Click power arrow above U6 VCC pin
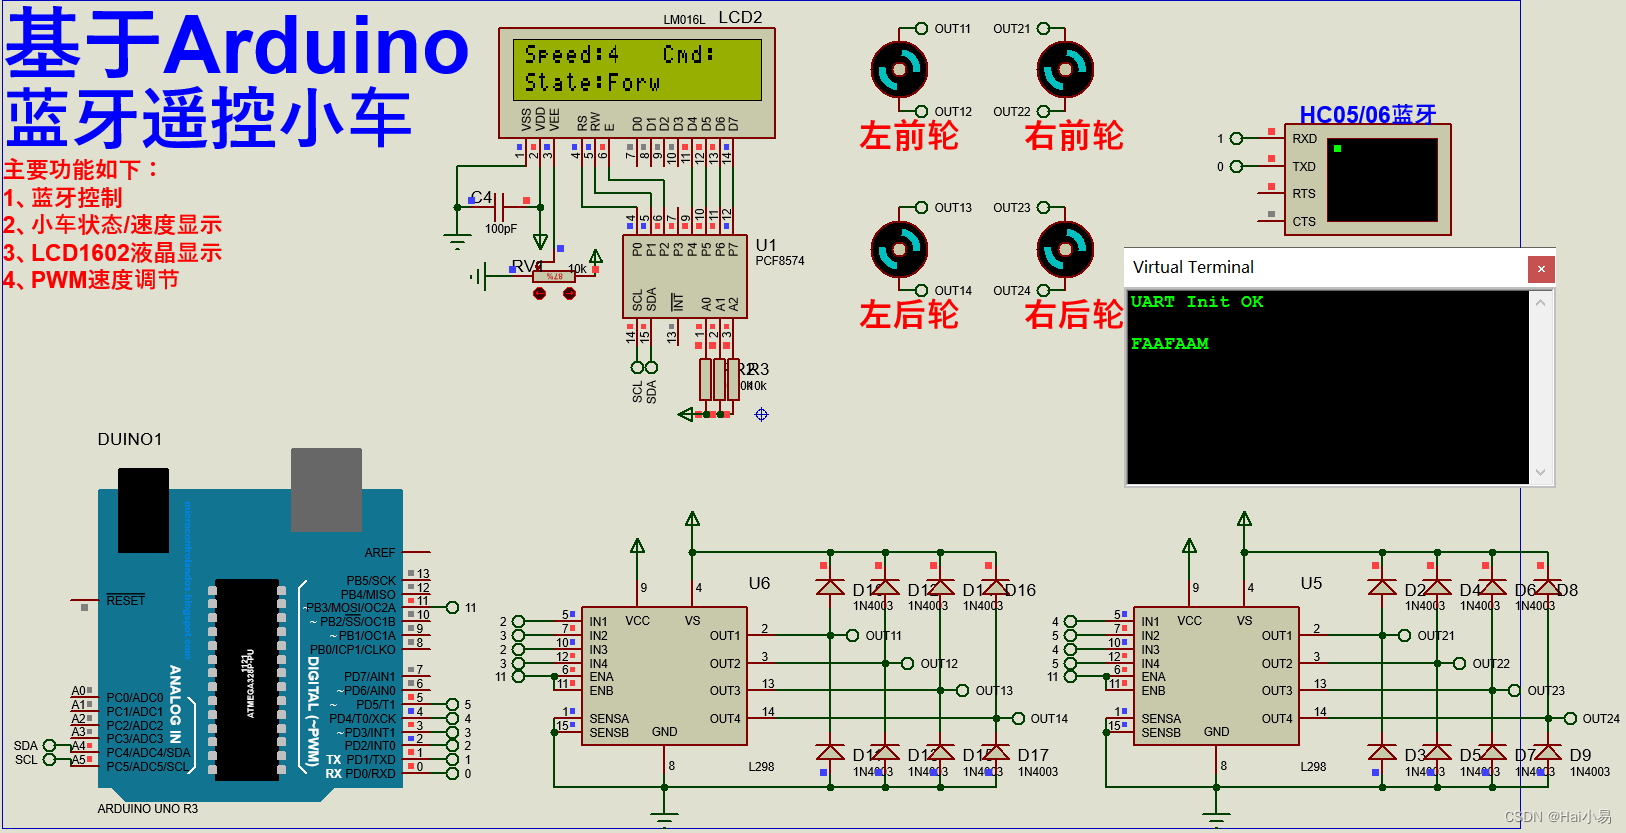The image size is (1626, 833). 637,546
